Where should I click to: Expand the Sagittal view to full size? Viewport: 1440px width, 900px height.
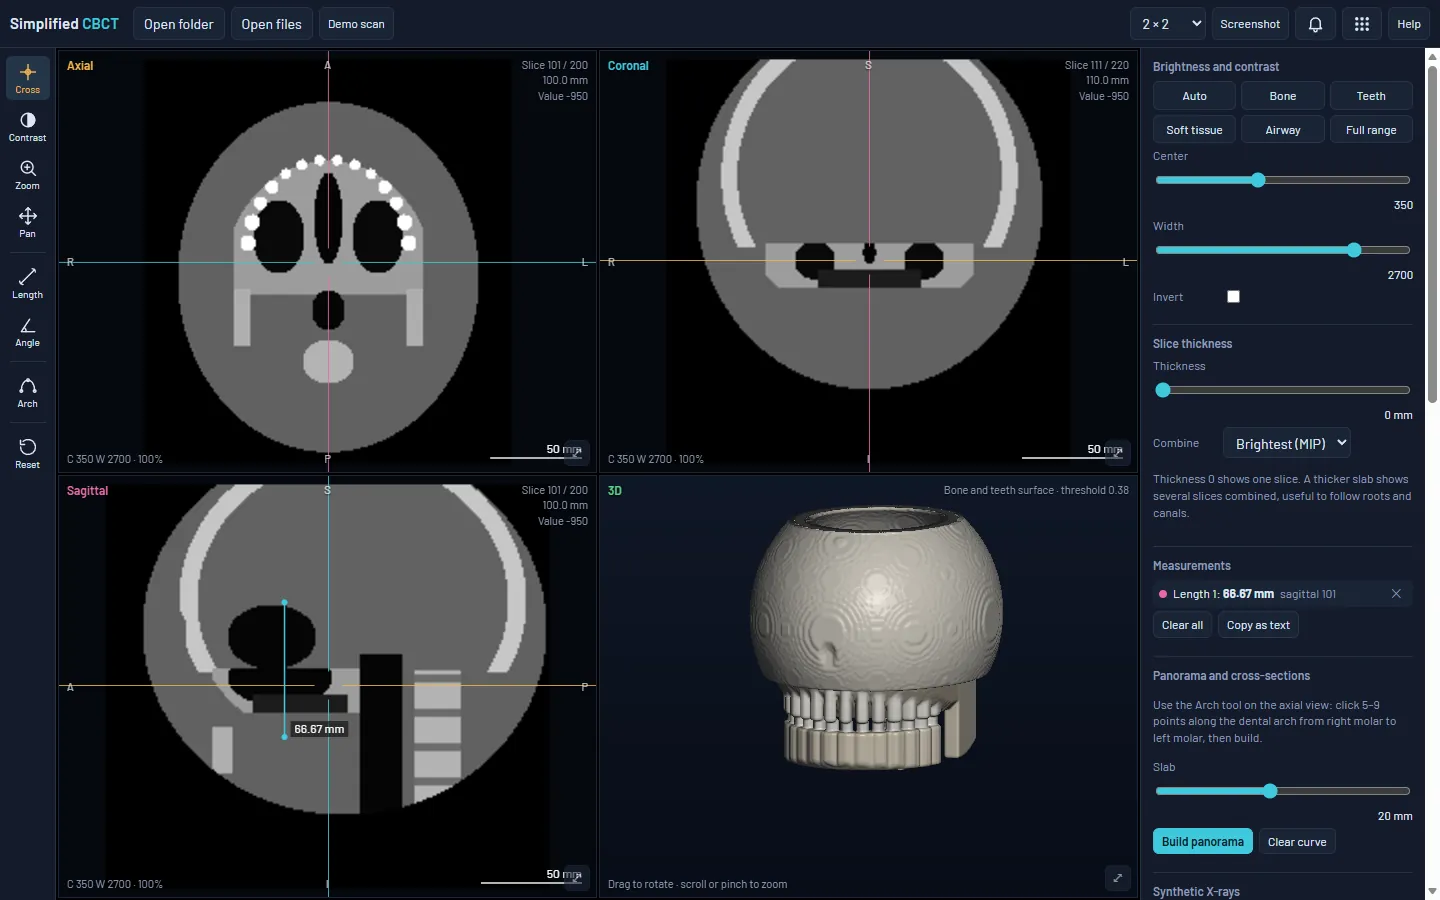pos(577,877)
